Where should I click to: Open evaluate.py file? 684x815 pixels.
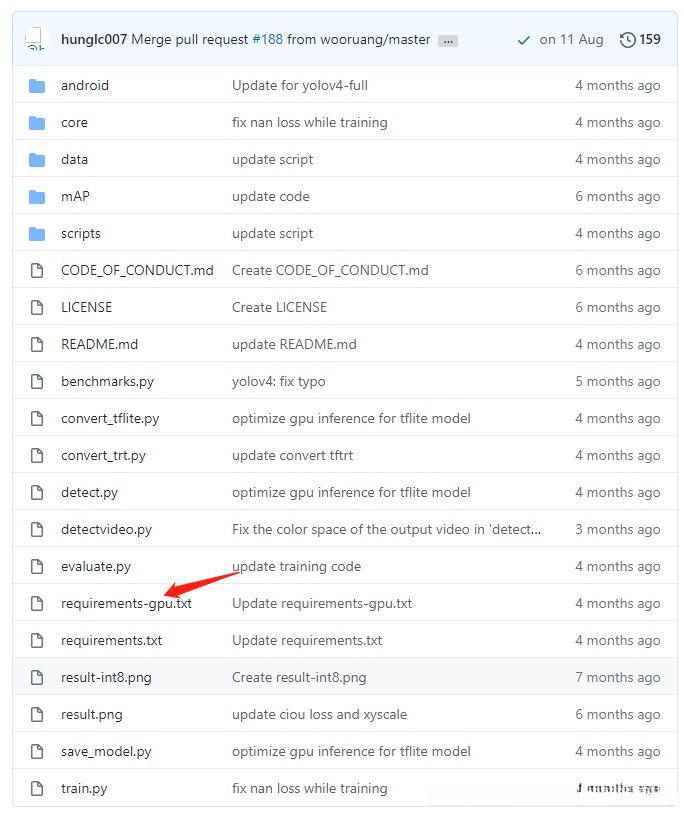(x=96, y=566)
